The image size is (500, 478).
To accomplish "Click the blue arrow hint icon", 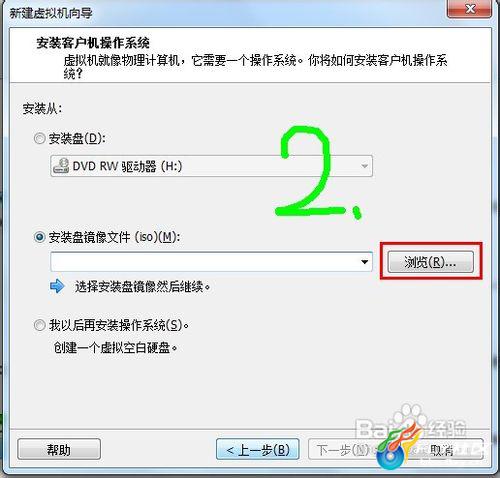I will [x=57, y=286].
